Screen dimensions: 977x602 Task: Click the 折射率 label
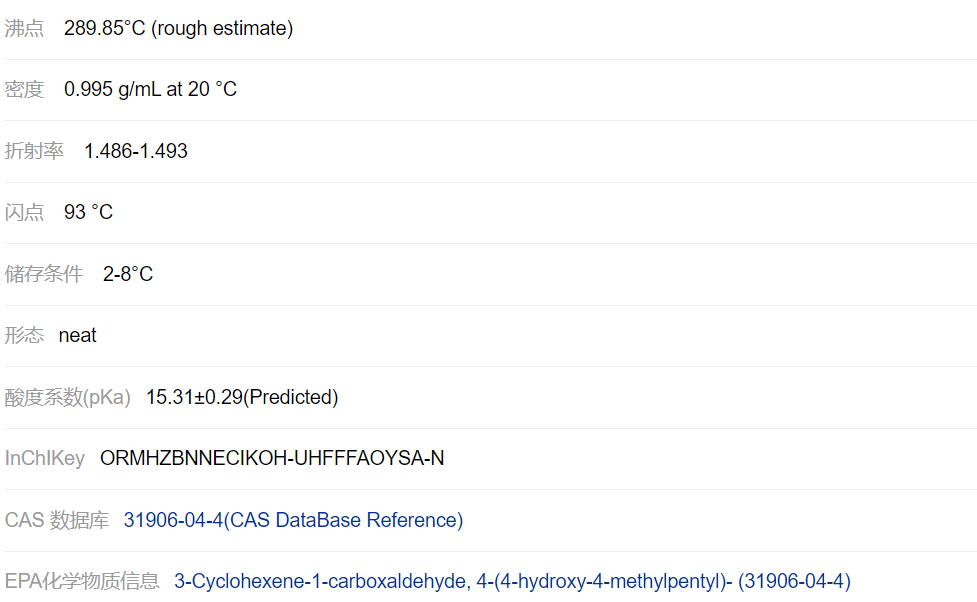34,151
